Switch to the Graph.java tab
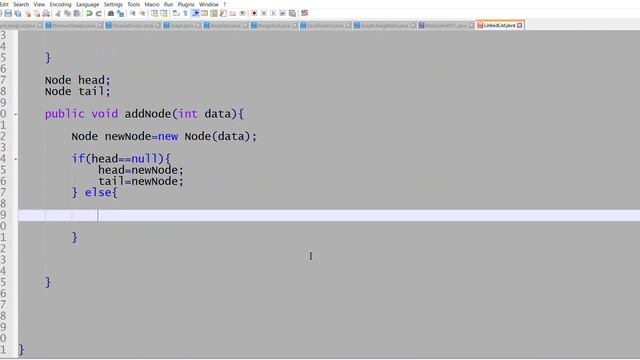The height and width of the screenshot is (360, 640). point(182,25)
